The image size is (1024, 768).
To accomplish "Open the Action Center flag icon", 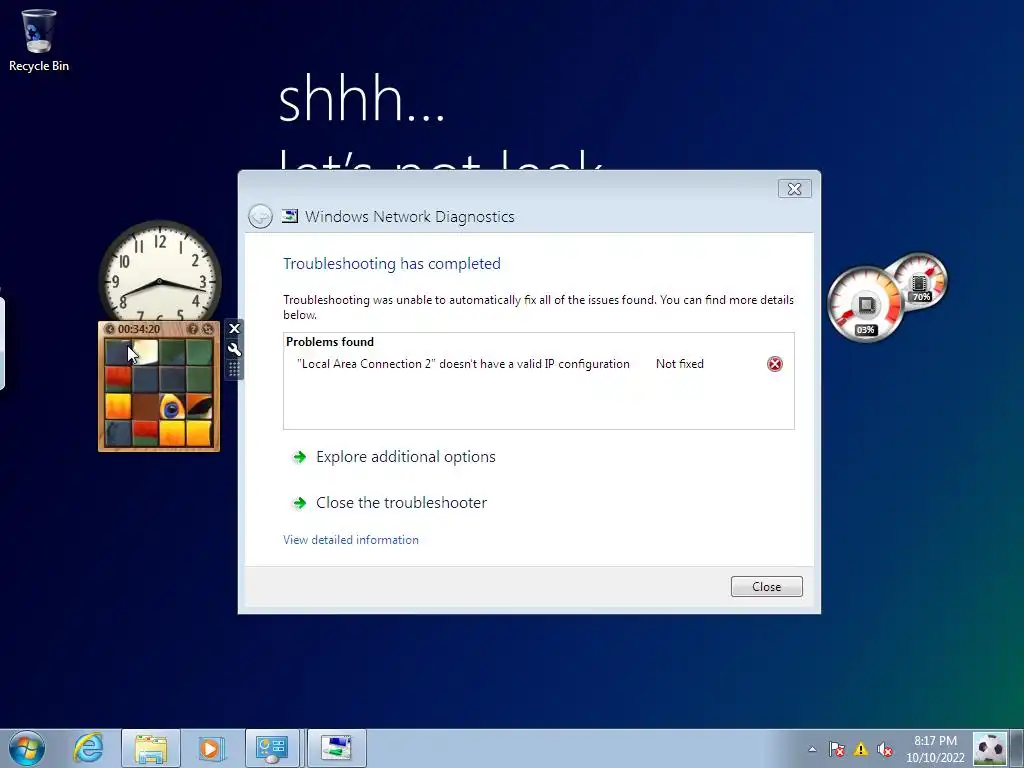I will 837,749.
